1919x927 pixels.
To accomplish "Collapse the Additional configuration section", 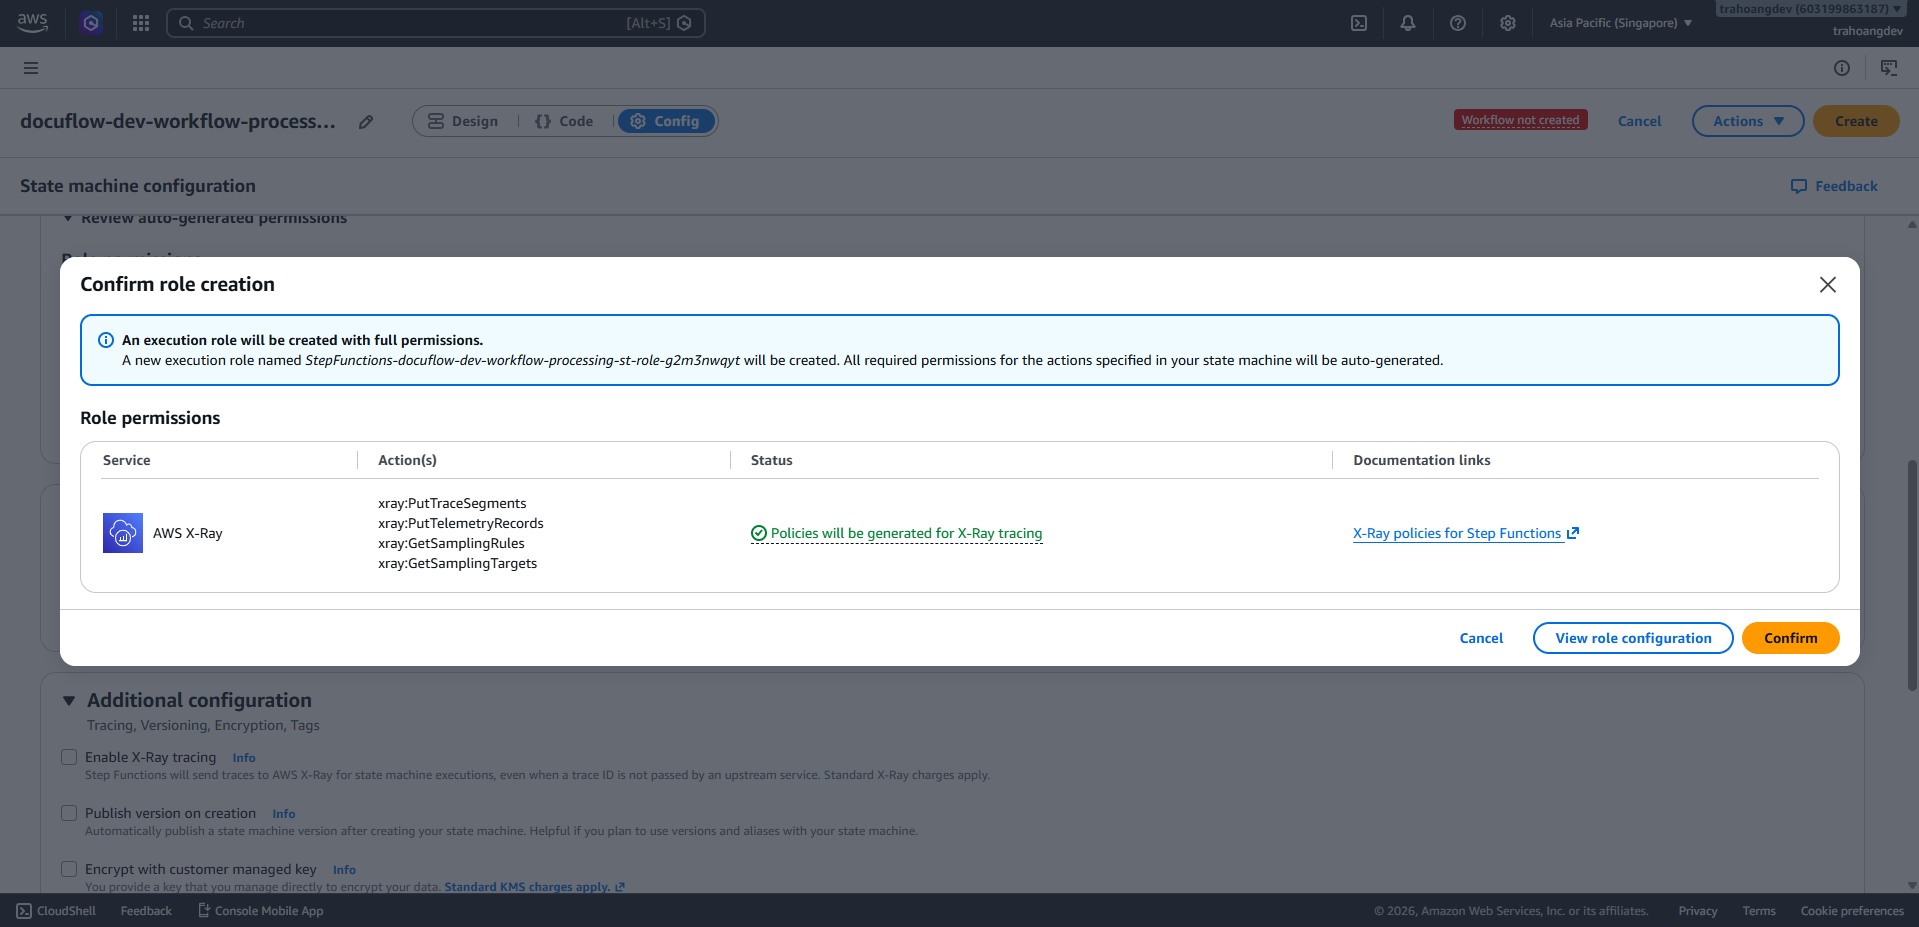I will [69, 701].
